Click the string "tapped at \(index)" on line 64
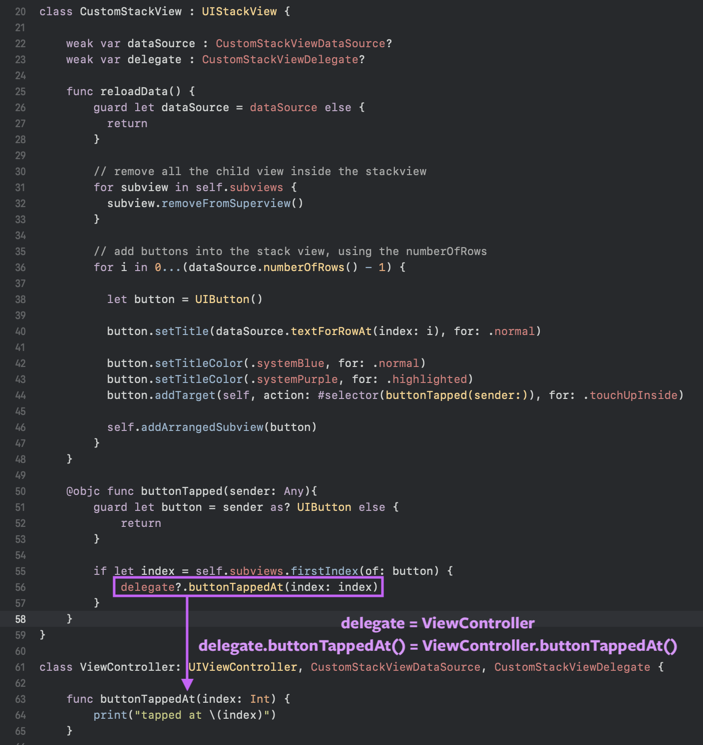The width and height of the screenshot is (703, 745). 202,715
